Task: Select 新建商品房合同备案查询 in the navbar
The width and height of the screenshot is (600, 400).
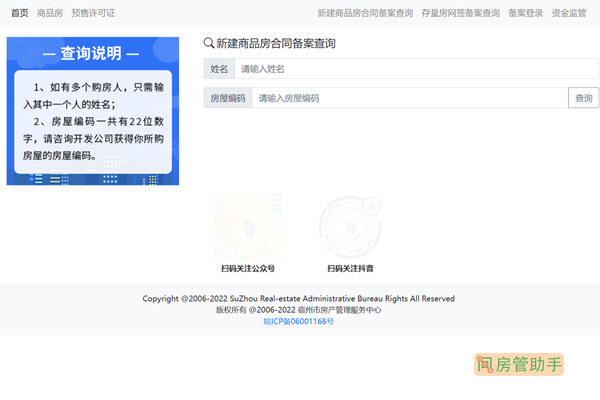Action: pyautogui.click(x=365, y=13)
